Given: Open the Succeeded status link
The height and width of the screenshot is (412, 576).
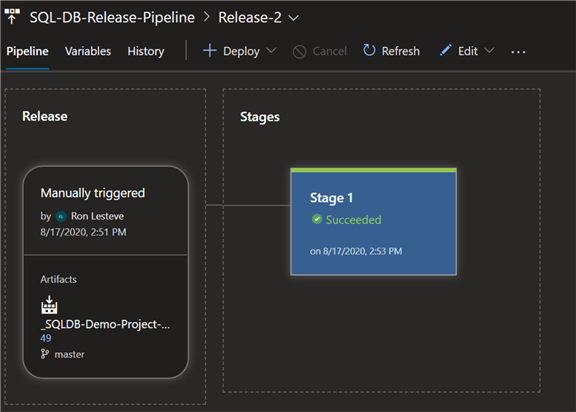Looking at the screenshot, I should (x=353, y=220).
